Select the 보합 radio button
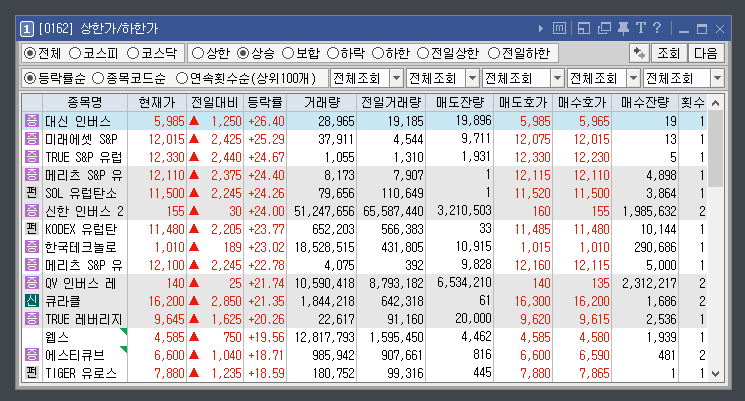The height and width of the screenshot is (401, 745). pos(288,53)
